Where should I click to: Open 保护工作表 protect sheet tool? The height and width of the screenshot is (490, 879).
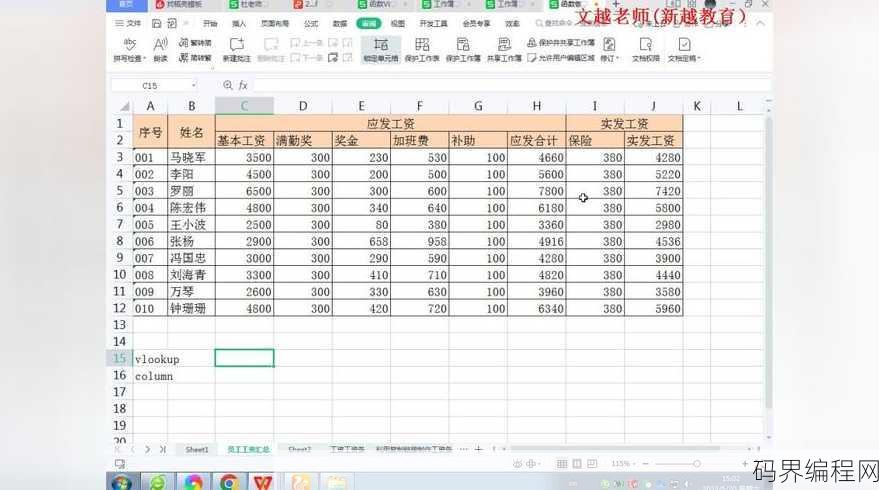pyautogui.click(x=422, y=49)
